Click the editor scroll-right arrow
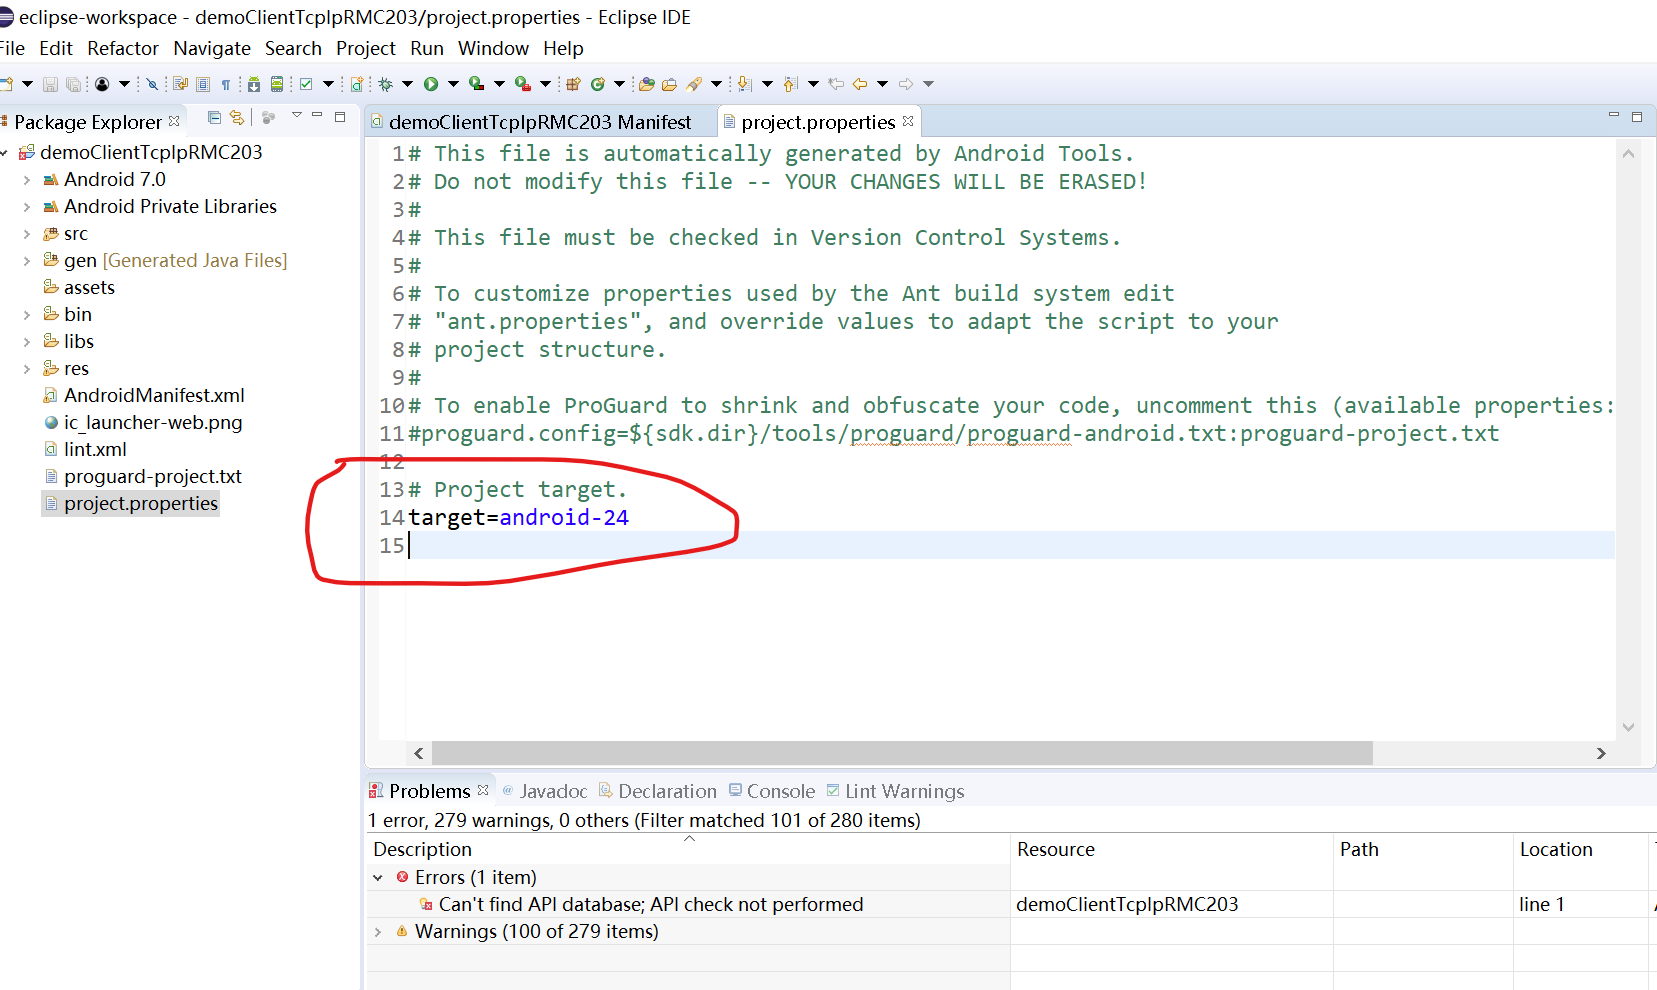 (x=1601, y=753)
